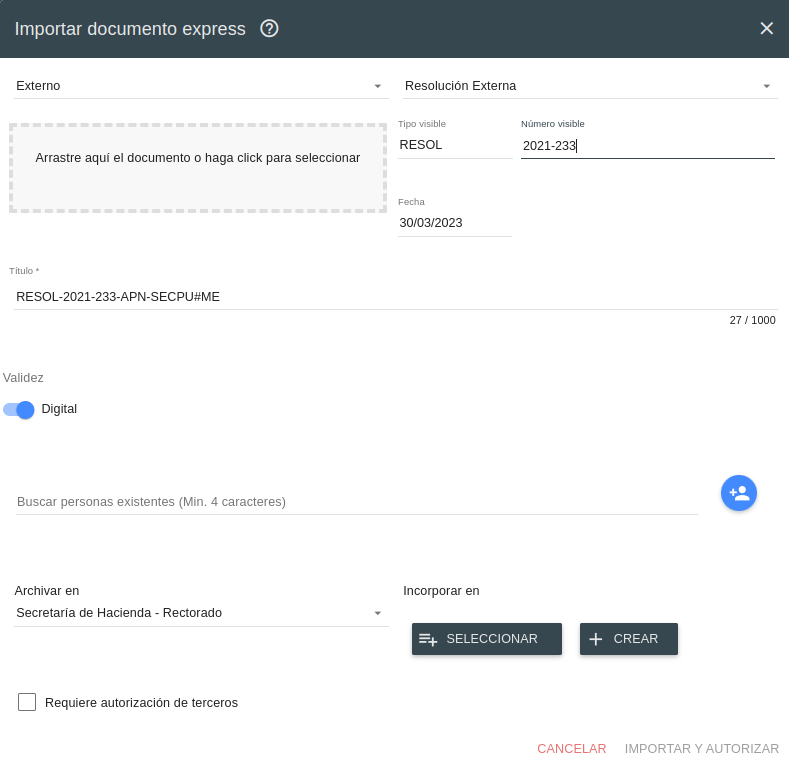Open the Resolución Externa dropdown

590,86
